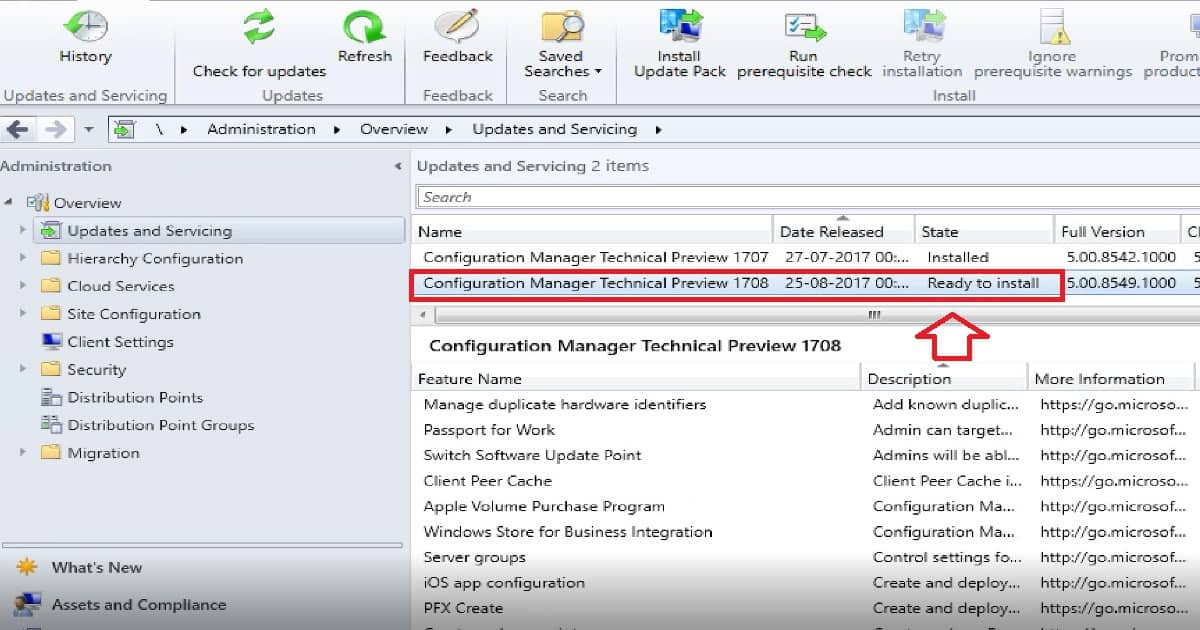Image resolution: width=1200 pixels, height=630 pixels.
Task: Select the Site Configuration folder
Action: click(134, 314)
